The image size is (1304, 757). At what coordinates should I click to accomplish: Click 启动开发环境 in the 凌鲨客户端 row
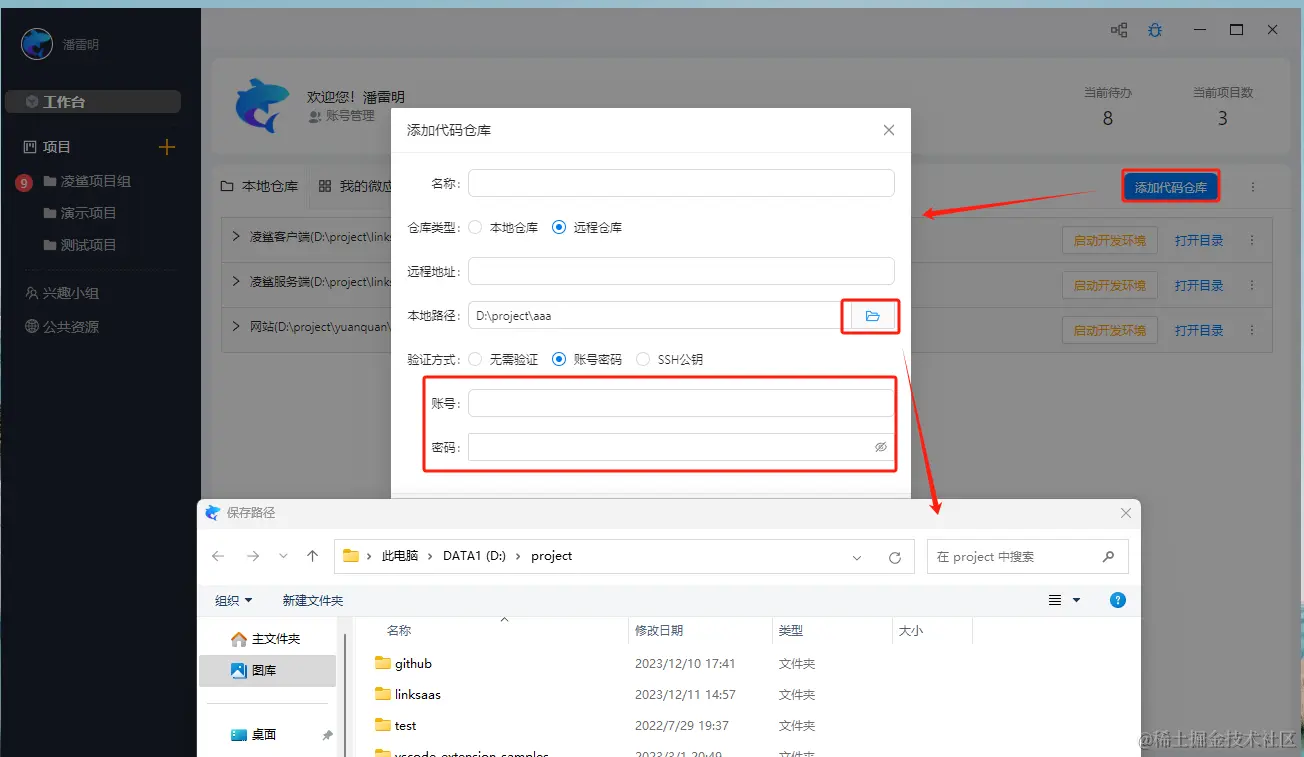pyautogui.click(x=1110, y=240)
